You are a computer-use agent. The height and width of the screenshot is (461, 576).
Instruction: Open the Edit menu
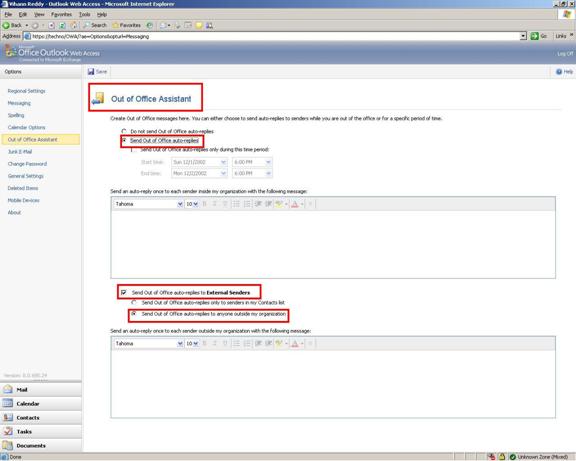tap(23, 14)
